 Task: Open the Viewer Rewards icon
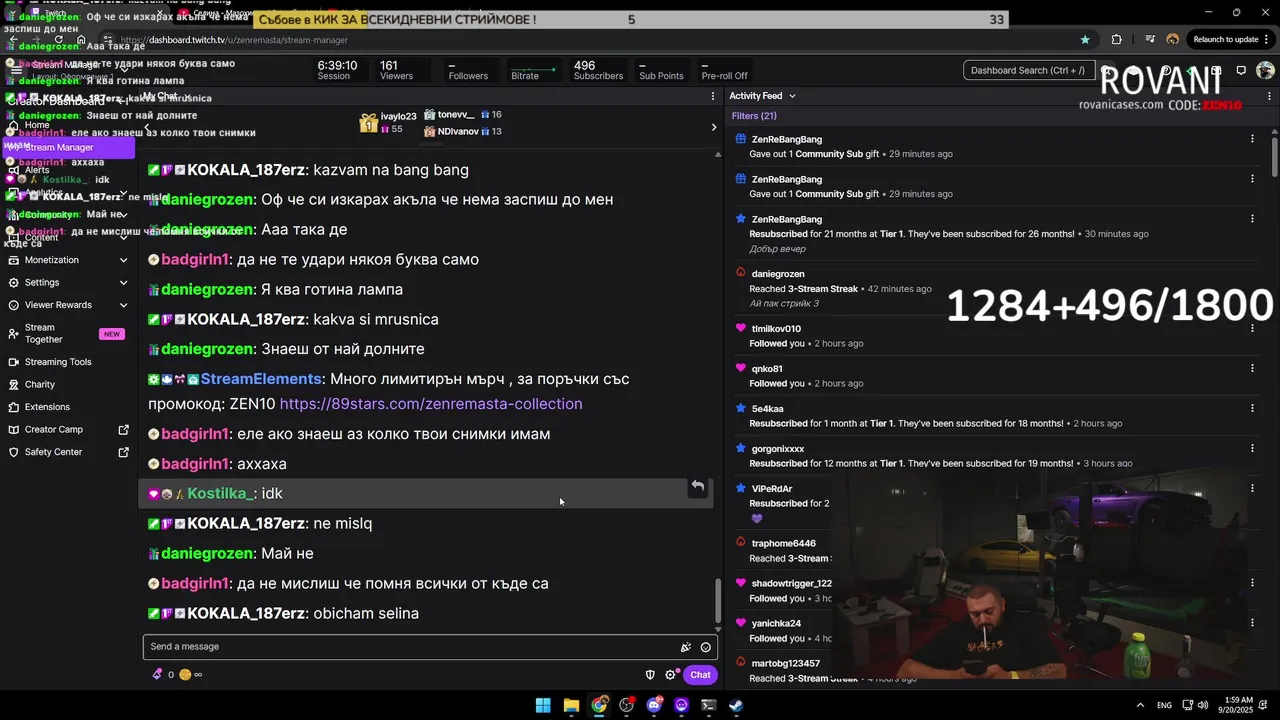[x=14, y=305]
